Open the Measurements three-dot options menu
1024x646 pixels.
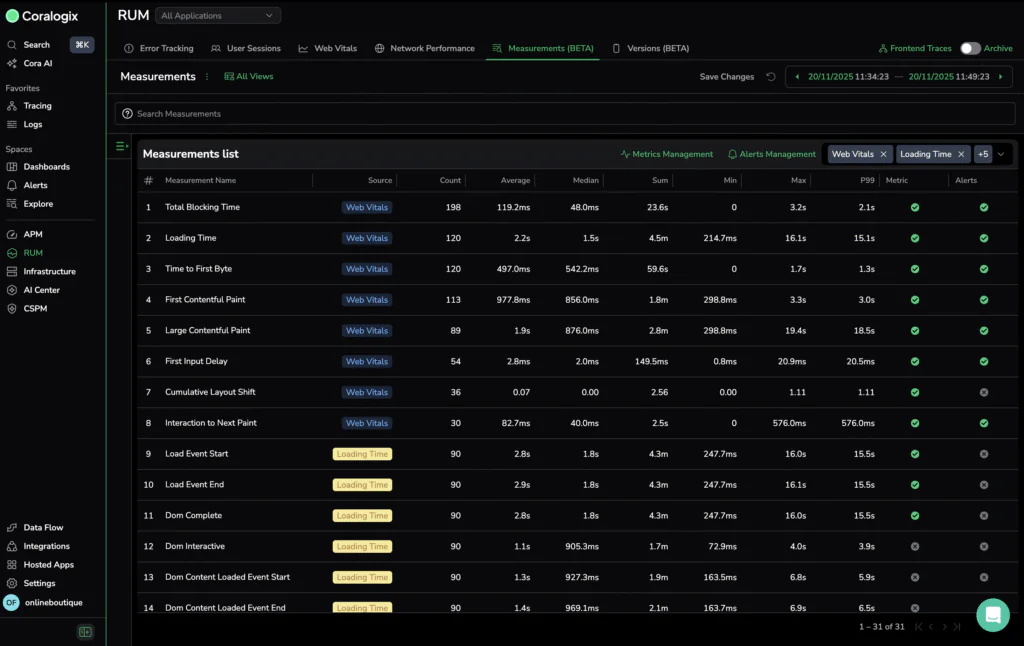point(207,77)
